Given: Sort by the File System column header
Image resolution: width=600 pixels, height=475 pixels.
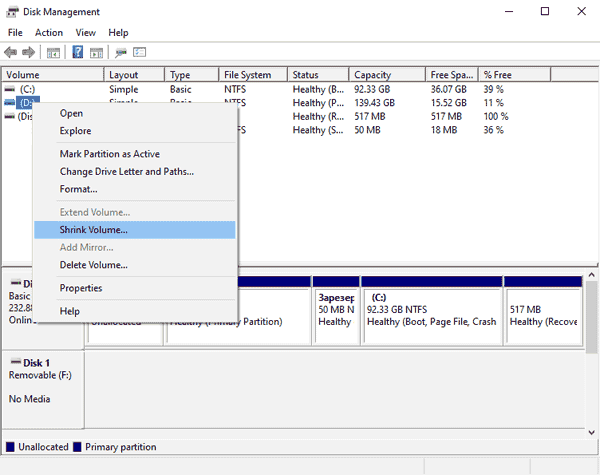Looking at the screenshot, I should [253, 75].
